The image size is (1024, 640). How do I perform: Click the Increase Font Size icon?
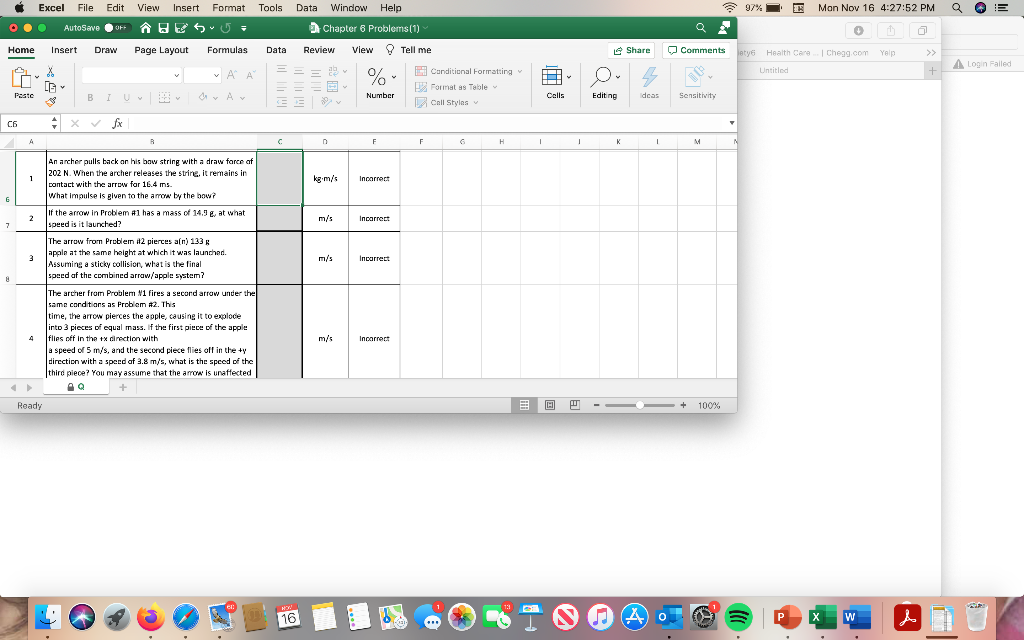click(232, 76)
